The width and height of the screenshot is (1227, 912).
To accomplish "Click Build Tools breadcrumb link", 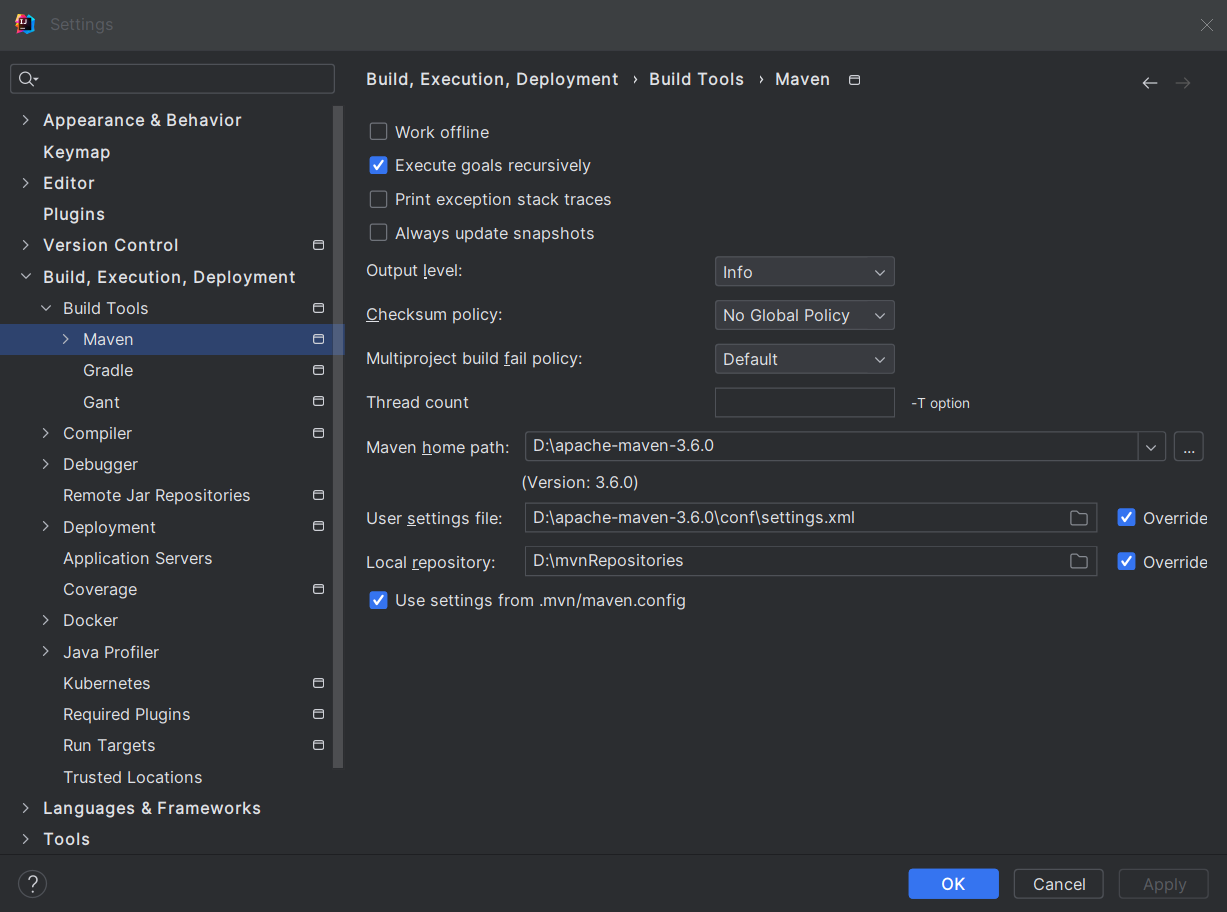I will [x=697, y=79].
